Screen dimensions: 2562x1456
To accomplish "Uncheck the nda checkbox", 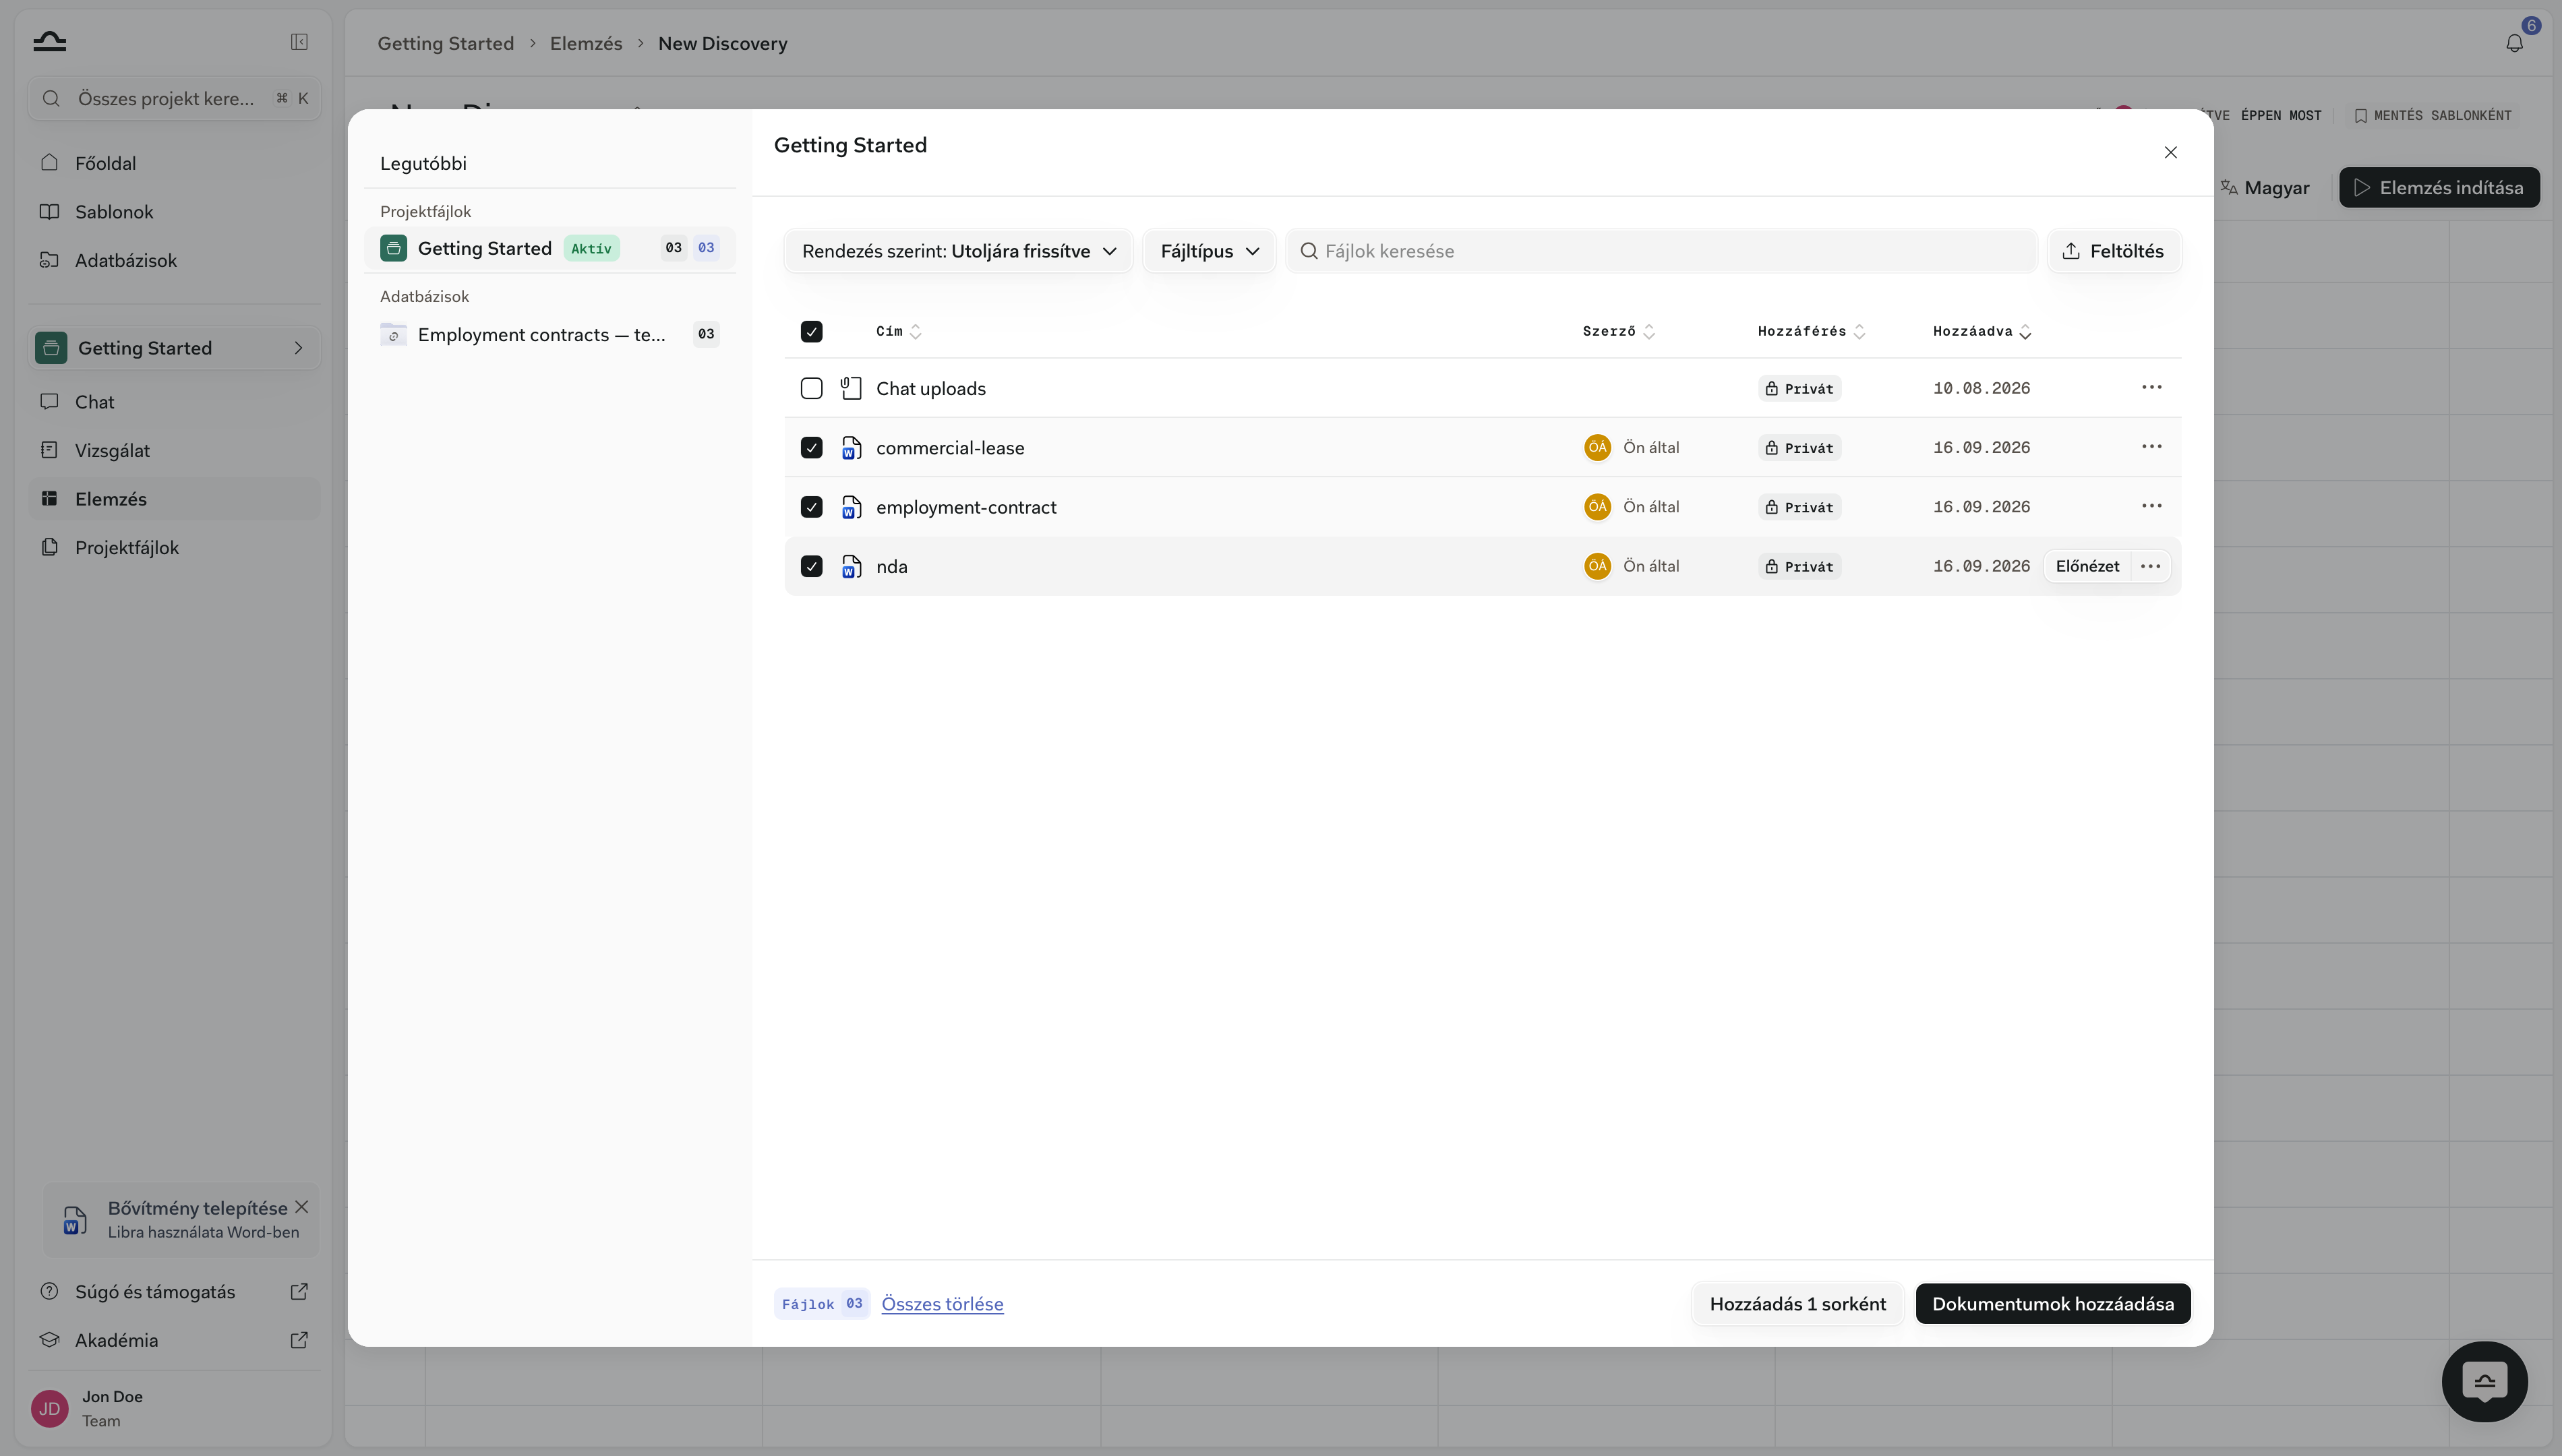I will 811,566.
